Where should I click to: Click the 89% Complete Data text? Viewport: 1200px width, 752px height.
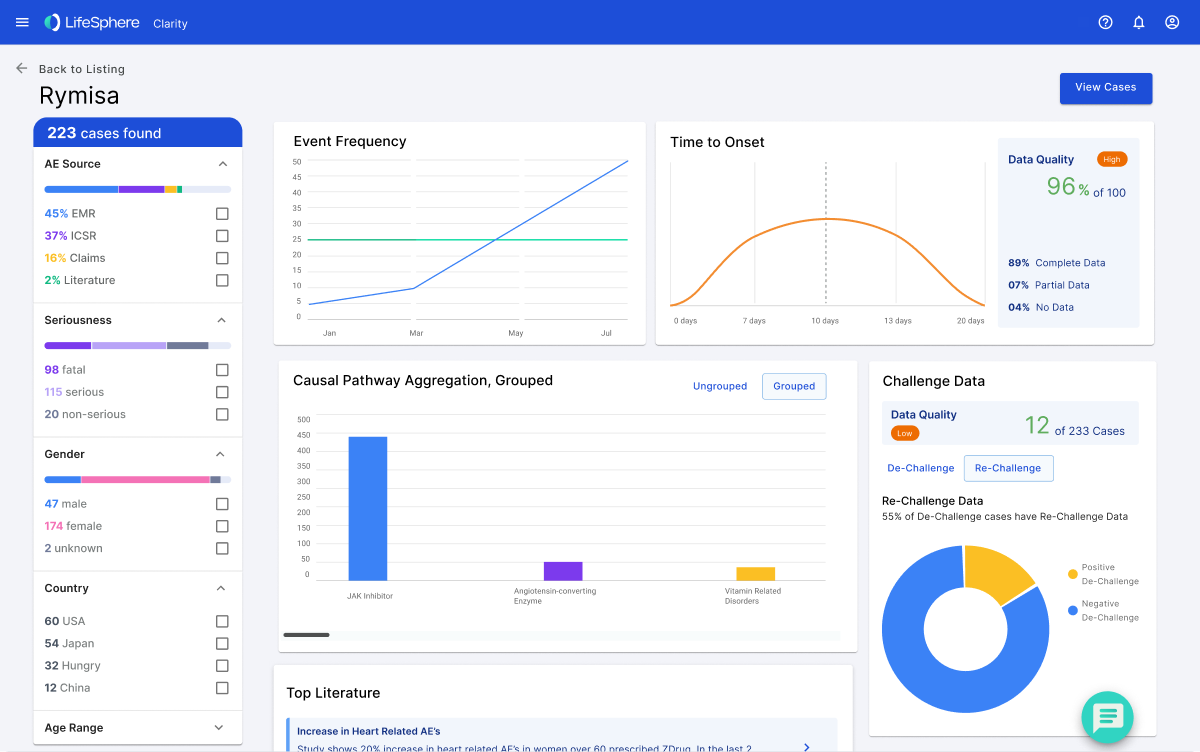pyautogui.click(x=1057, y=263)
